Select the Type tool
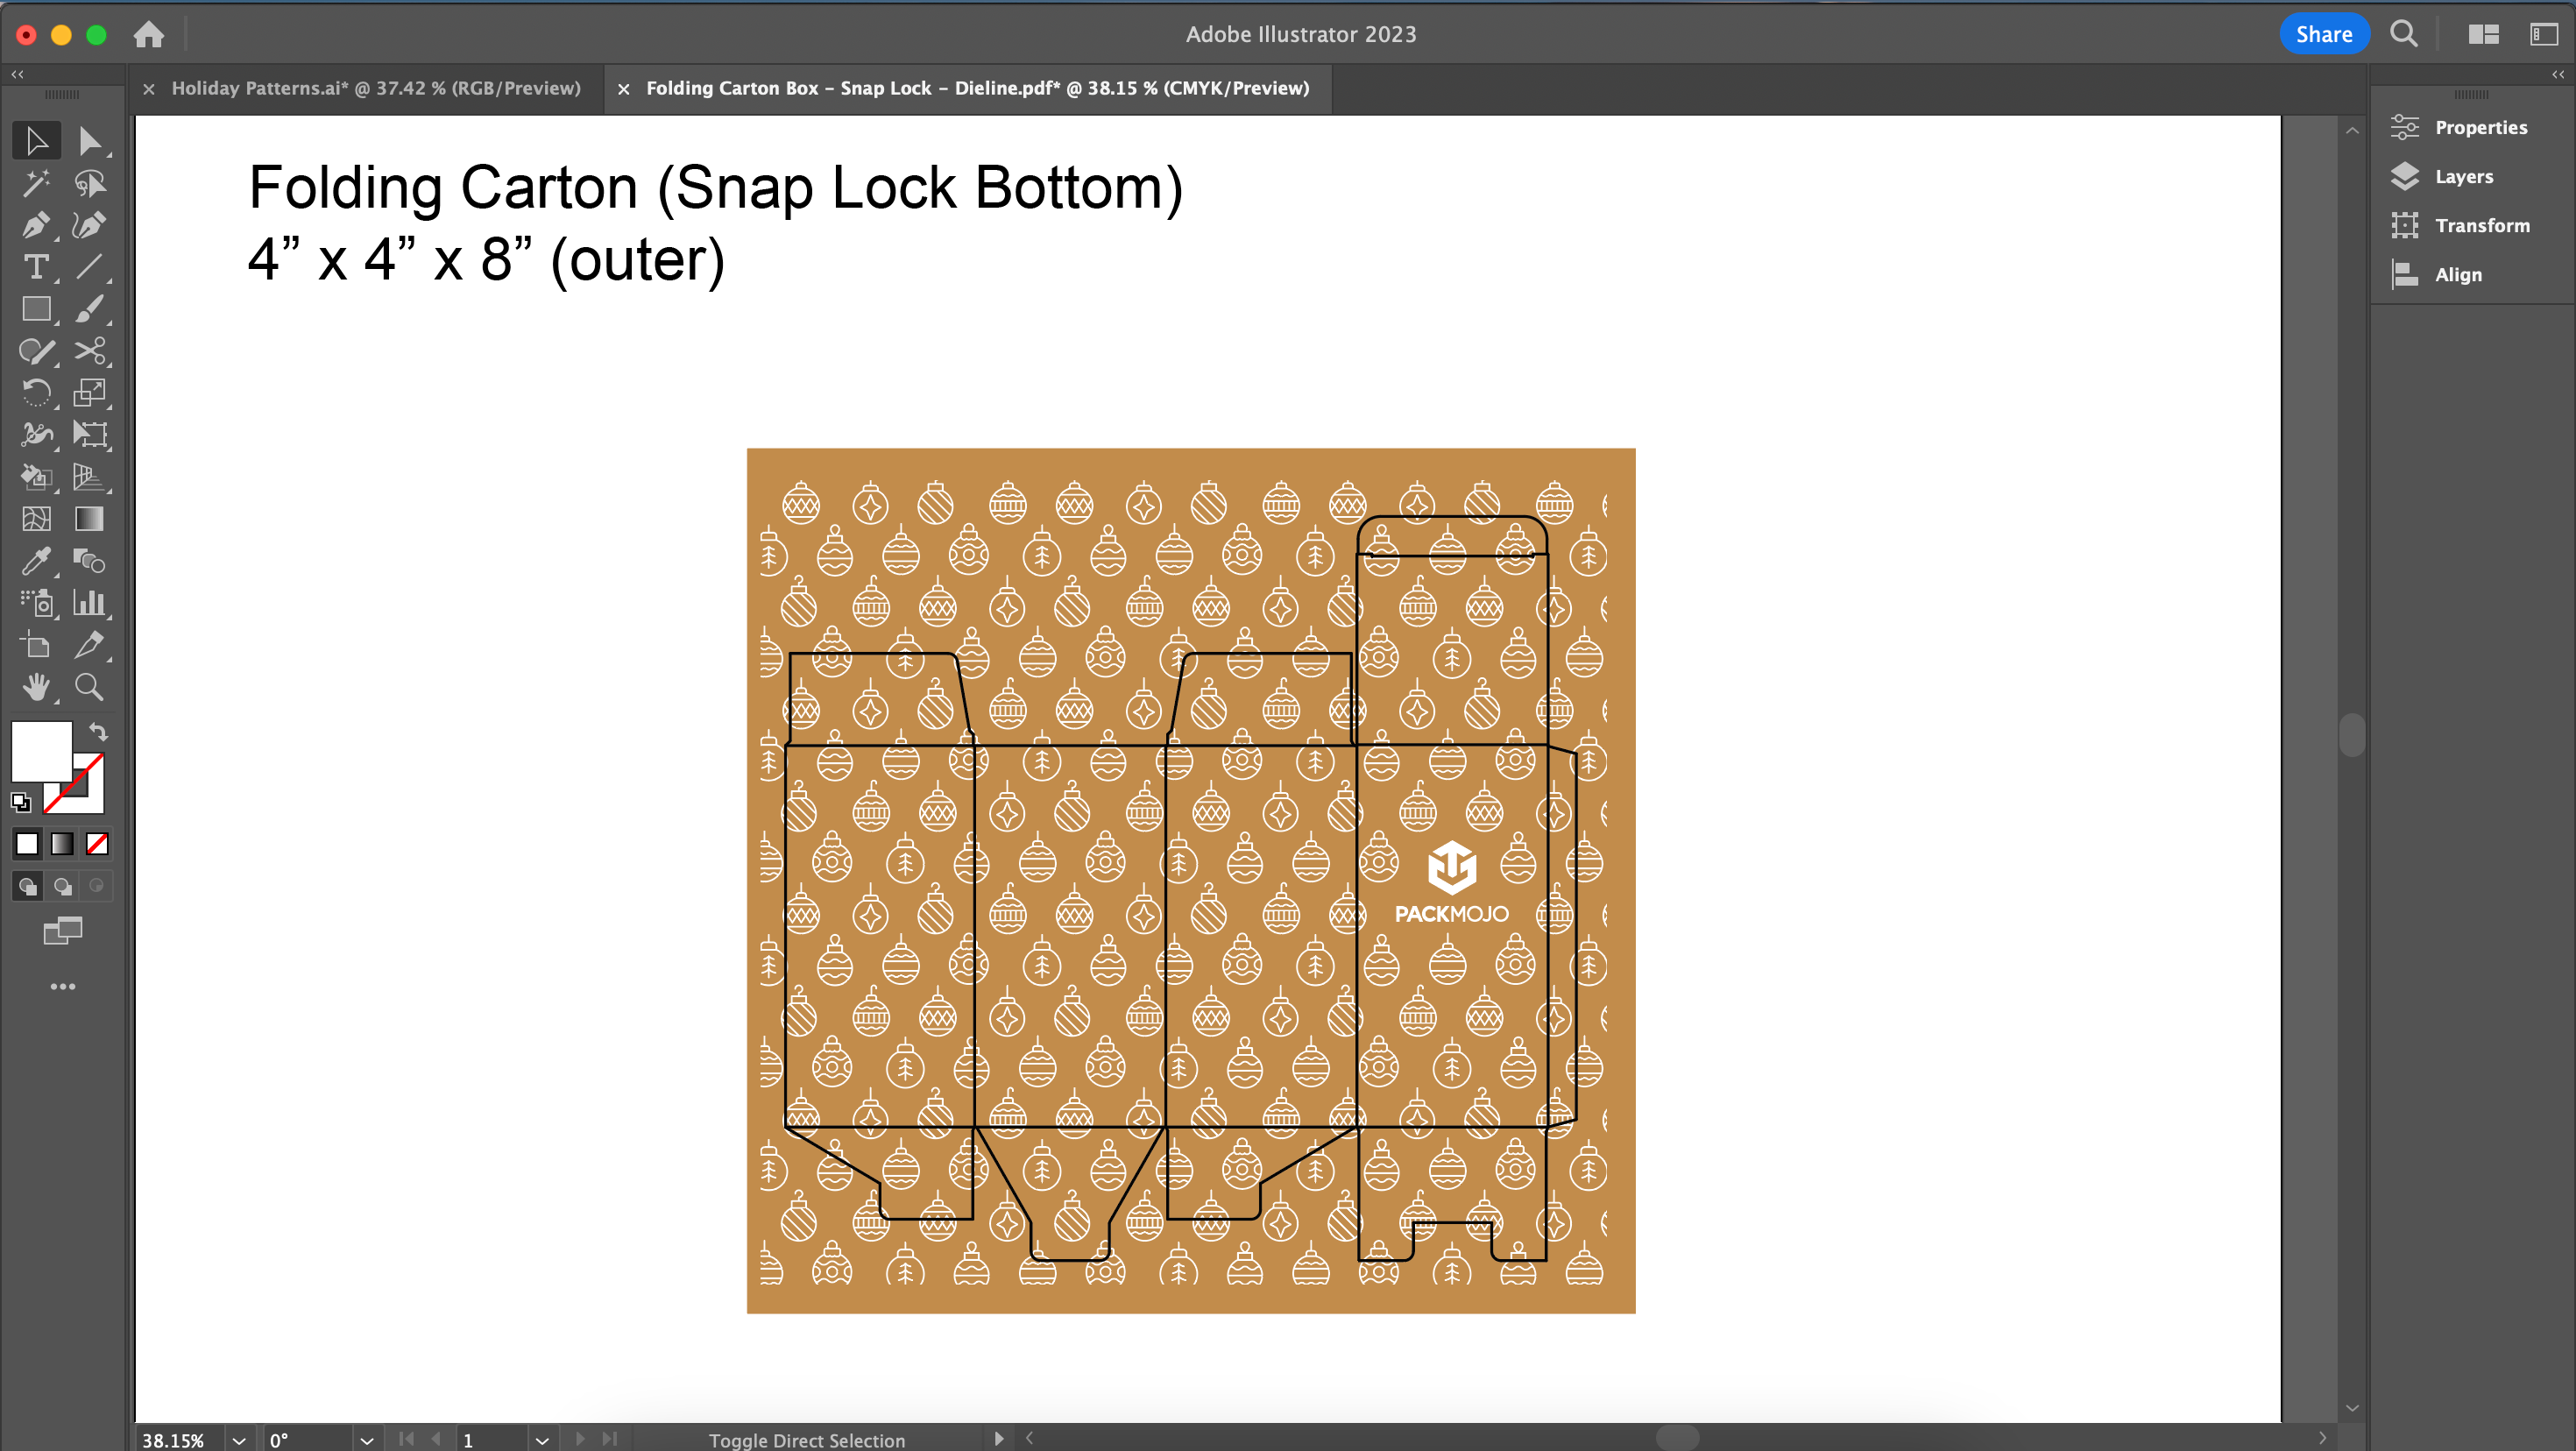This screenshot has width=2576, height=1451. click(33, 267)
